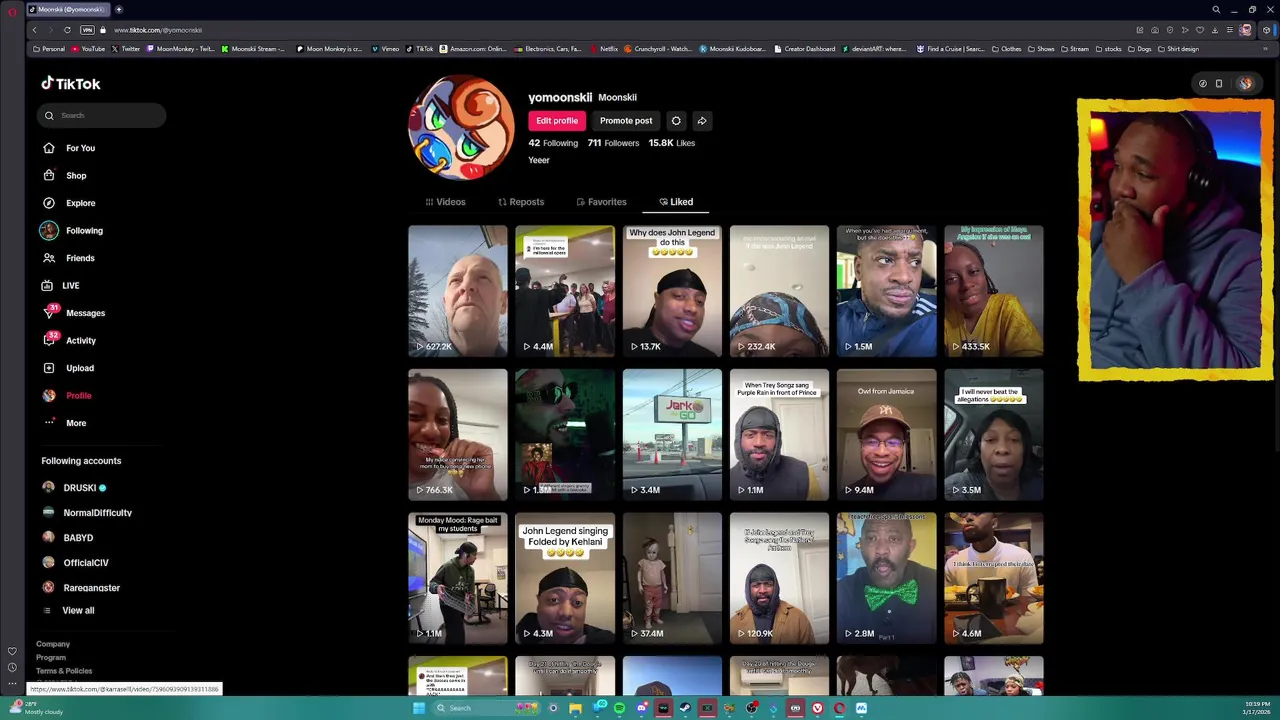The width and height of the screenshot is (1280, 720).
Task: Click the address bar URL
Action: (x=158, y=30)
